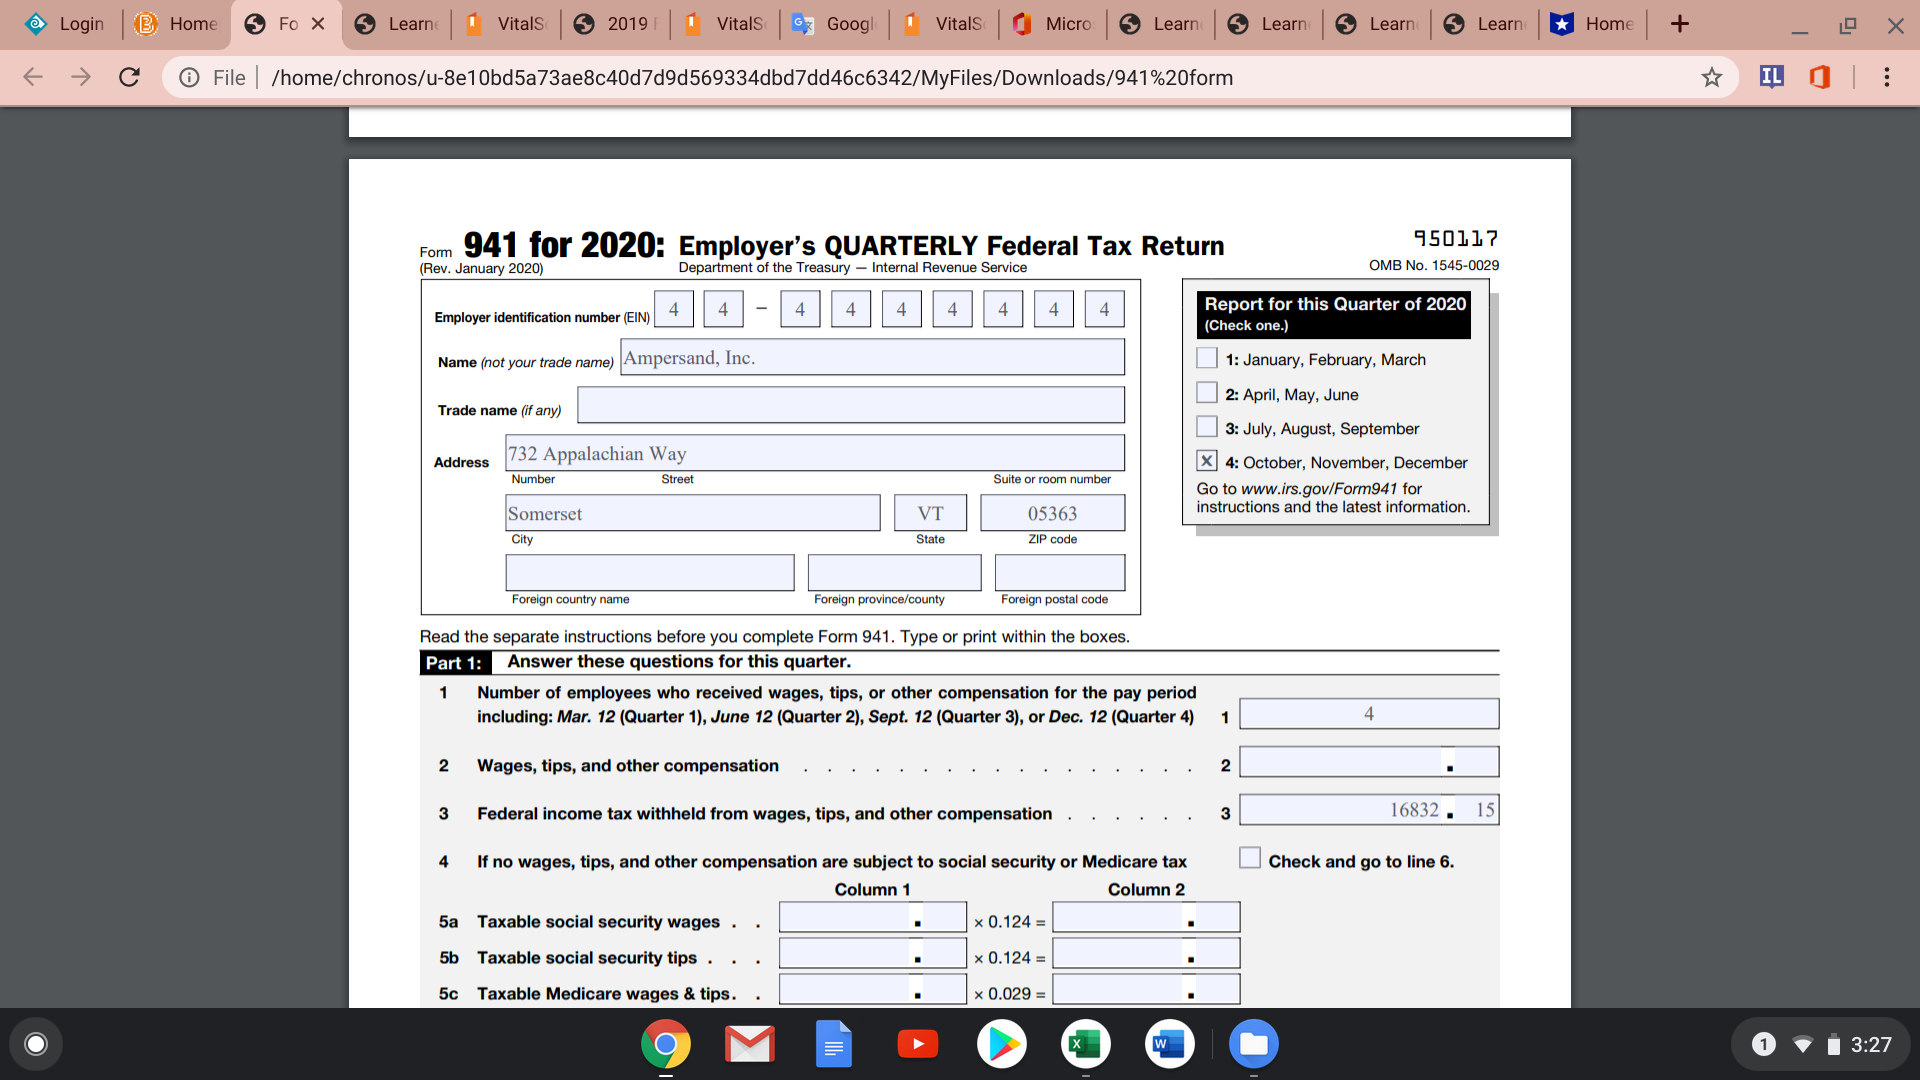Go back with the browser back arrow
This screenshot has height=1080, width=1920.
click(x=33, y=77)
